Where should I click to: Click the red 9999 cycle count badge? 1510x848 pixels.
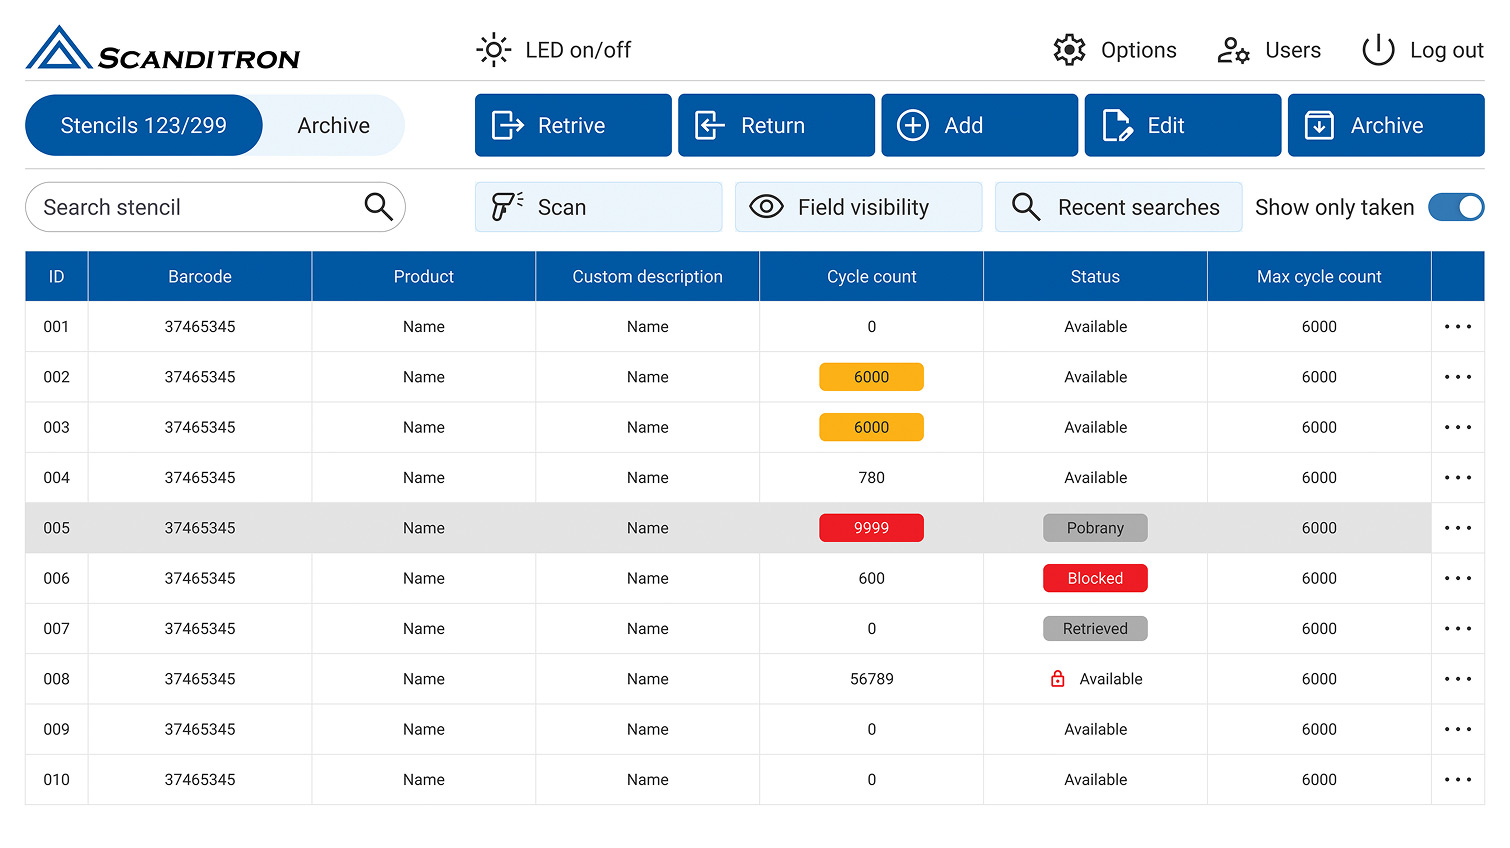[x=871, y=528]
